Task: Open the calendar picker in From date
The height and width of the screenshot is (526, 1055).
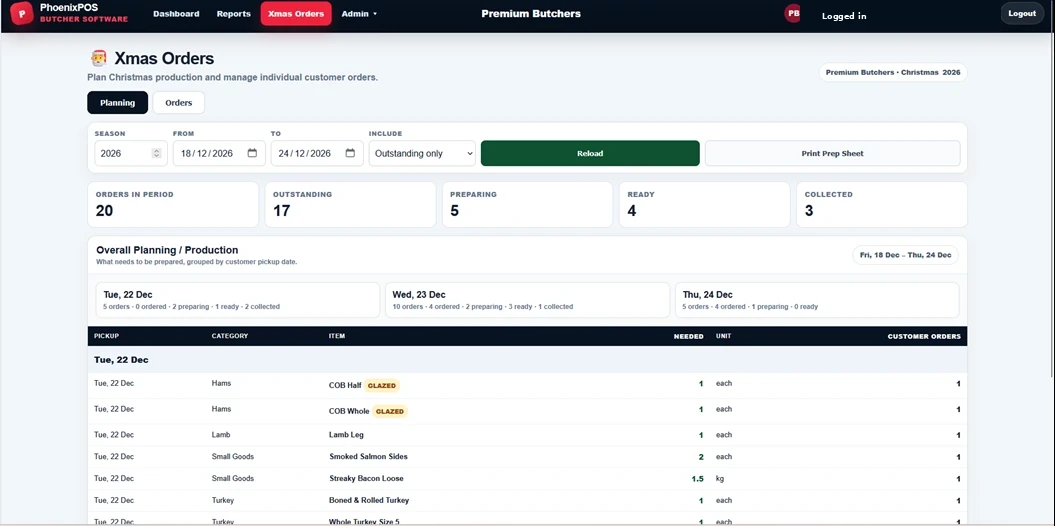Action: point(252,153)
